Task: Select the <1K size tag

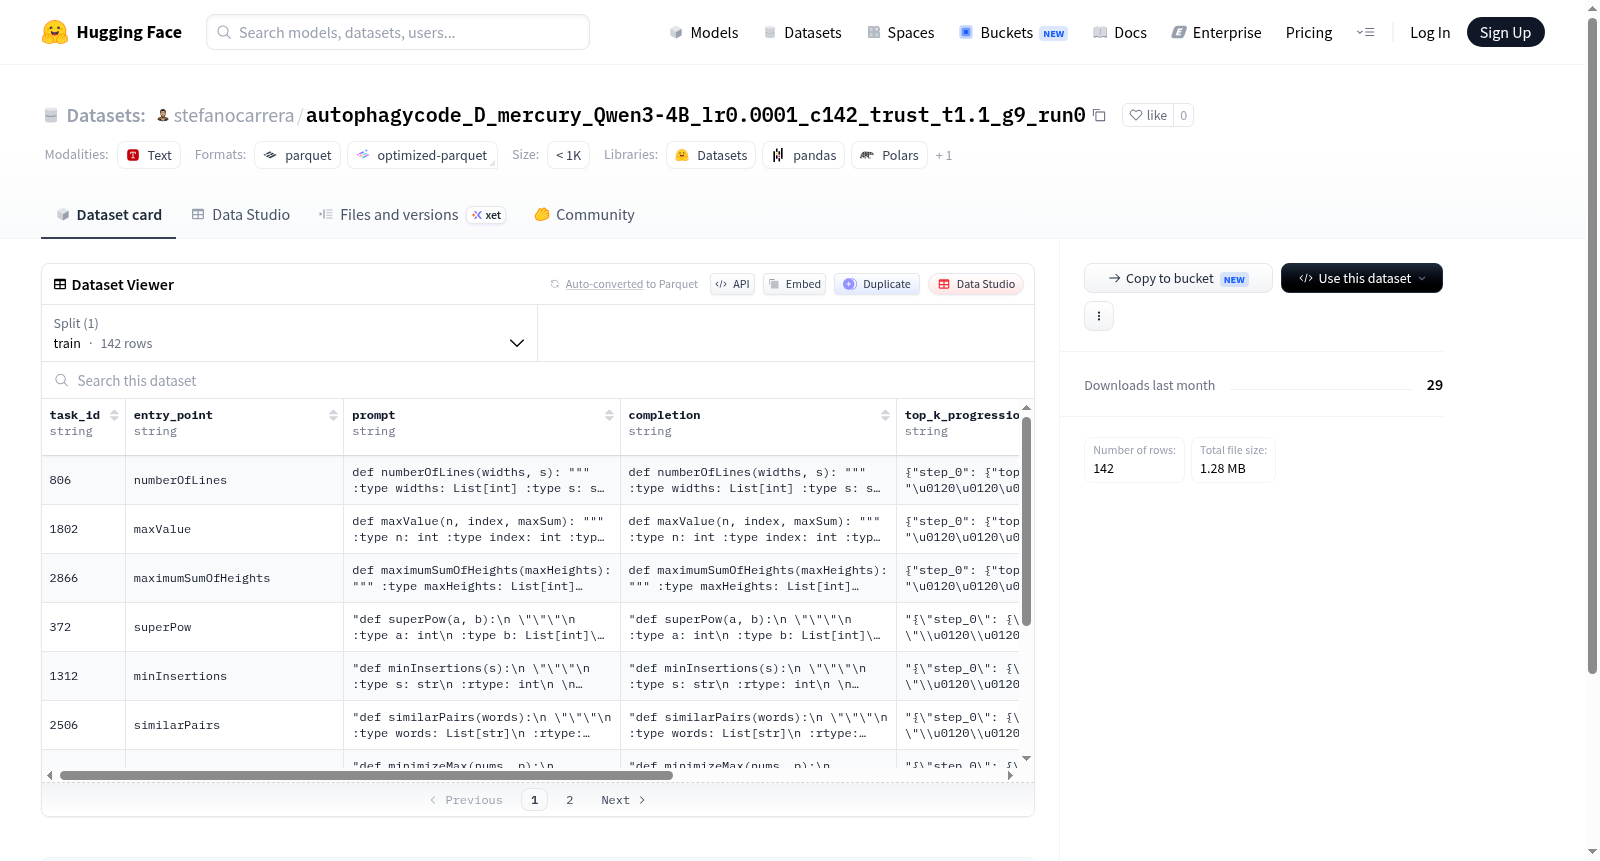Action: click(x=568, y=155)
